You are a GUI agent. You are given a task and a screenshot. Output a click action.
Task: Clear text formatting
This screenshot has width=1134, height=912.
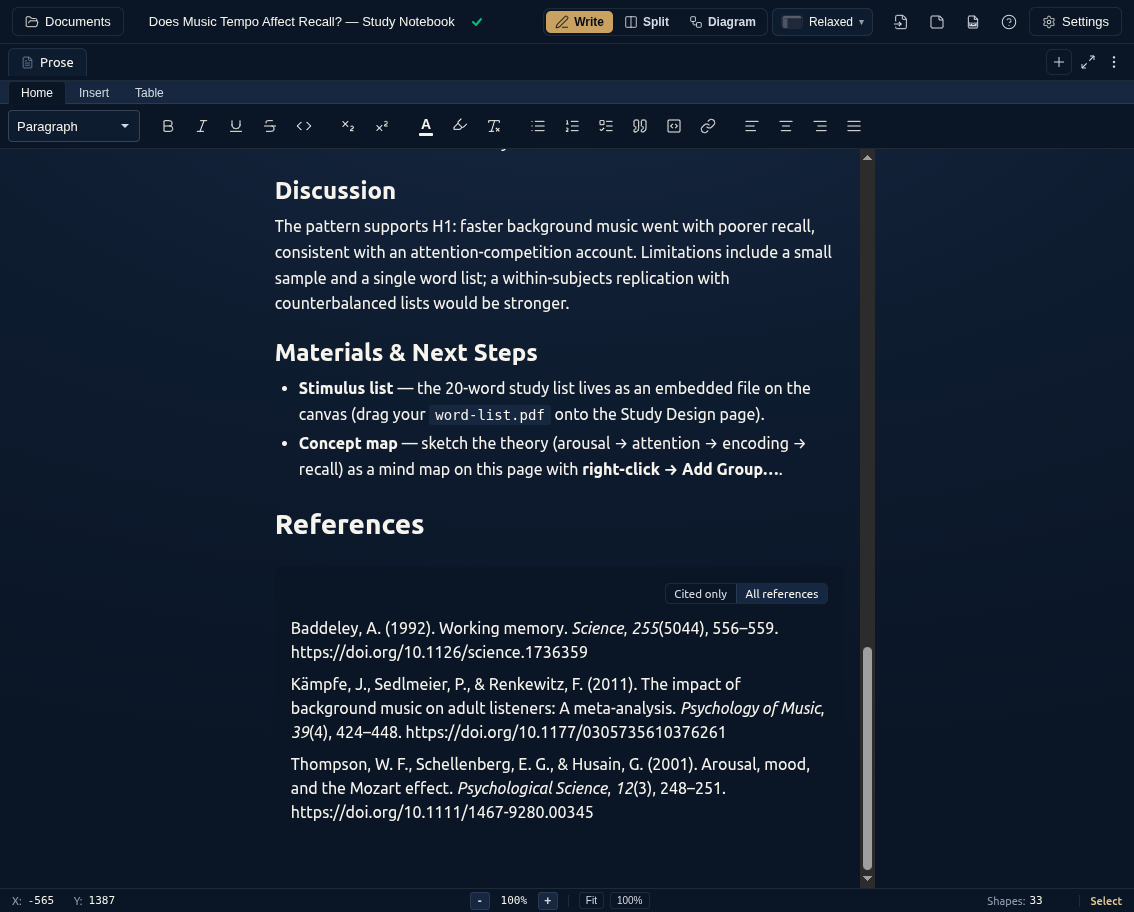pos(494,127)
